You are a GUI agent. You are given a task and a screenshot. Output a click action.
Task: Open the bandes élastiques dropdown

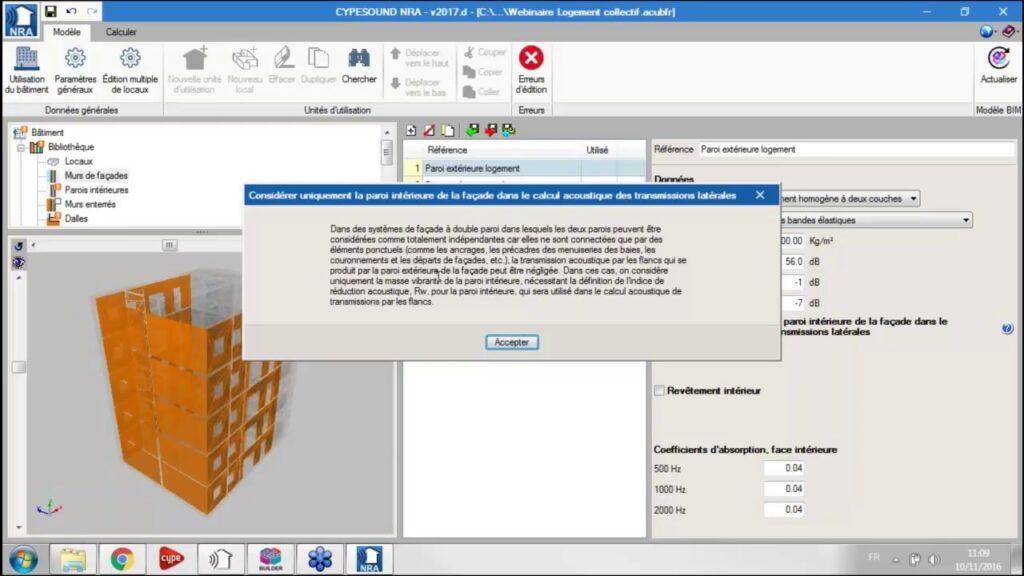[966, 220]
